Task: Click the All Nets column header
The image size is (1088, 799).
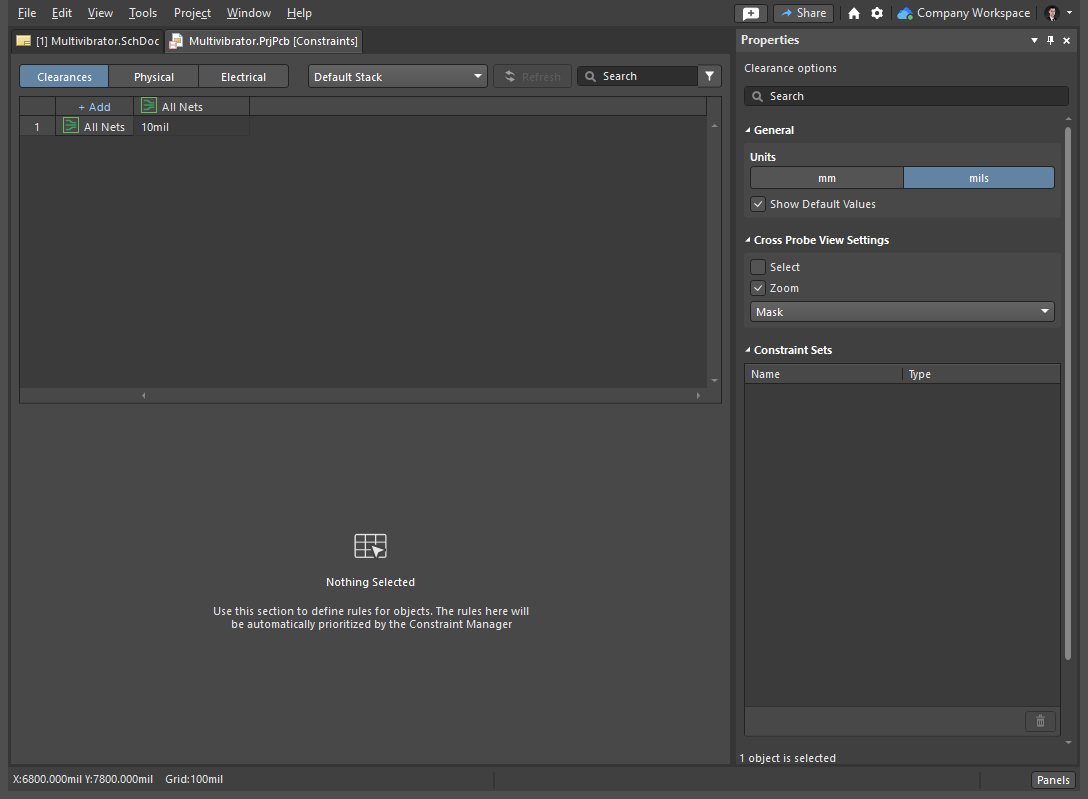Action: coord(192,107)
